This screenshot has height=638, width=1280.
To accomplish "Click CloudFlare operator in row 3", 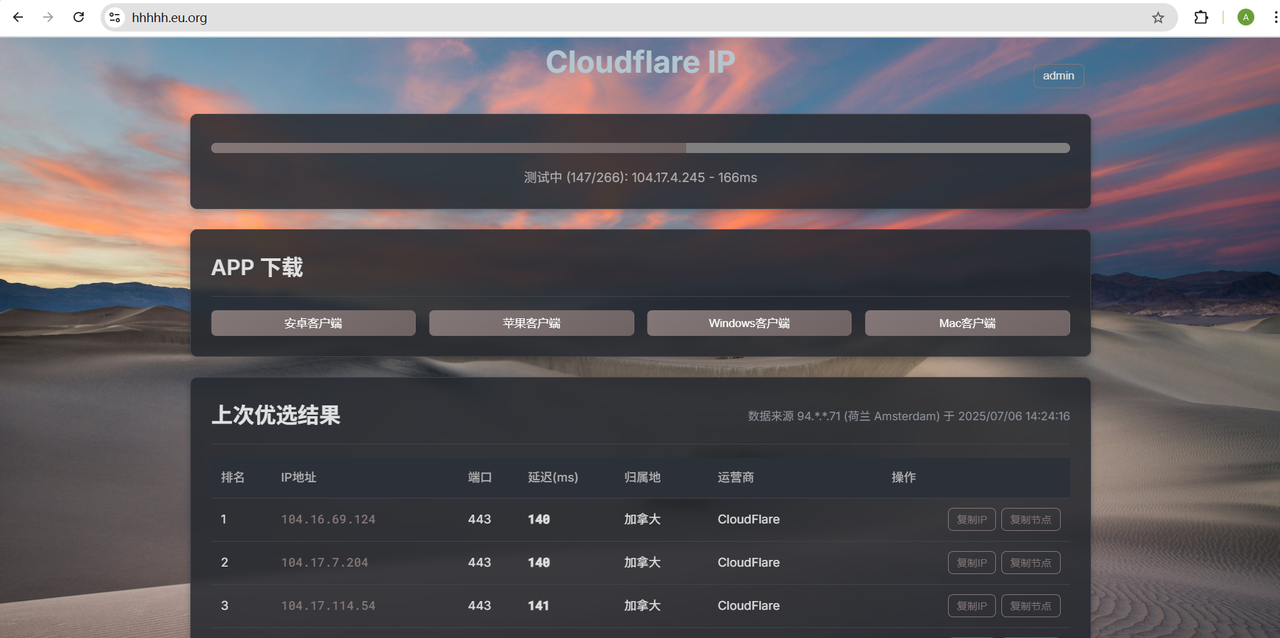I will (749, 606).
